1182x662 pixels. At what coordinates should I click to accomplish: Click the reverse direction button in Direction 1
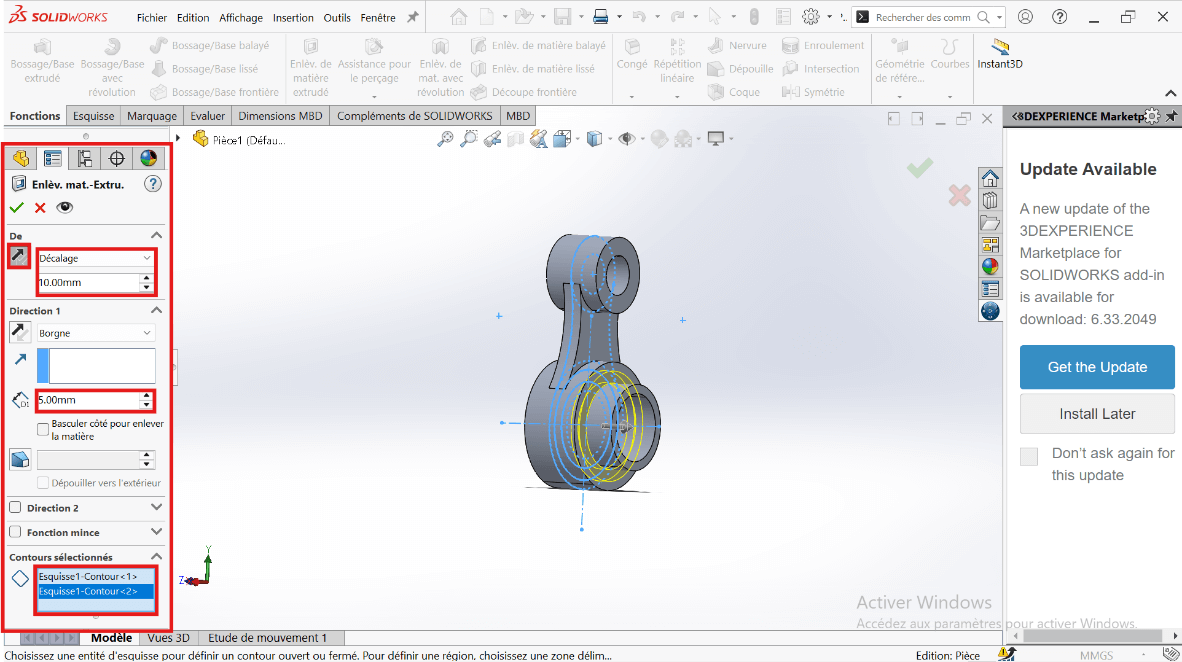point(20,333)
